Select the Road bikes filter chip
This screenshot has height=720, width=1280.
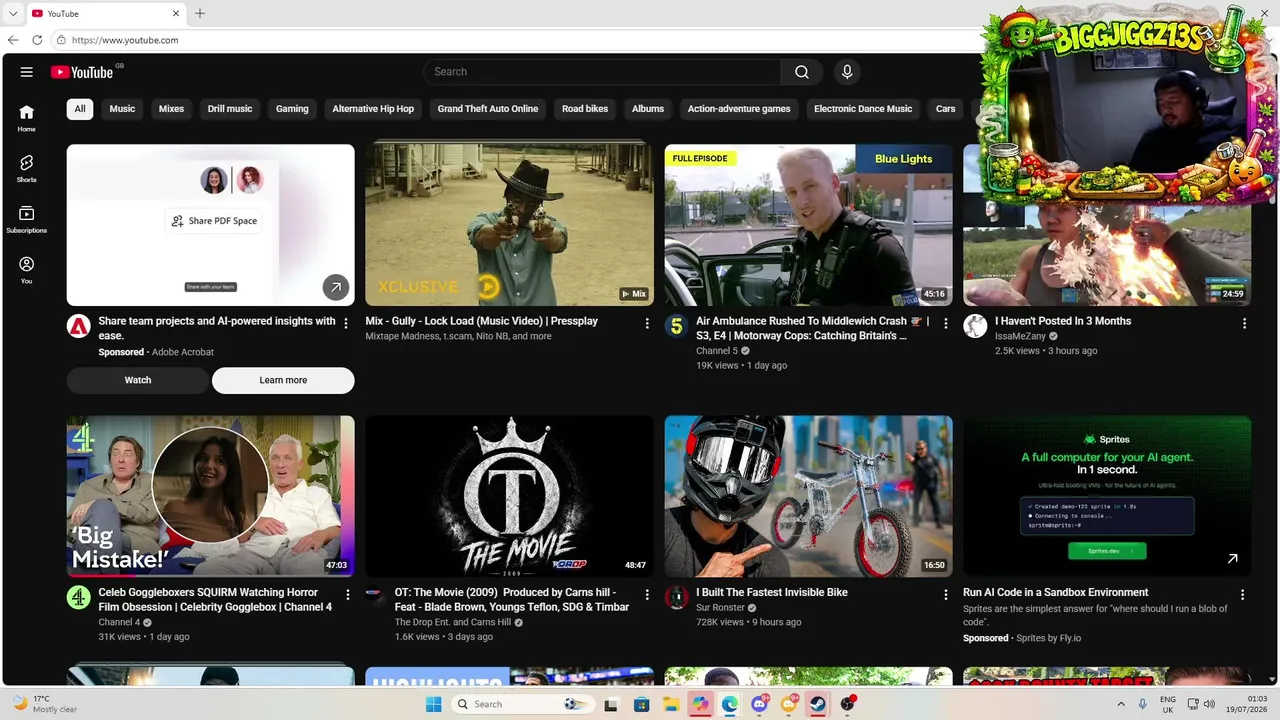coord(585,109)
